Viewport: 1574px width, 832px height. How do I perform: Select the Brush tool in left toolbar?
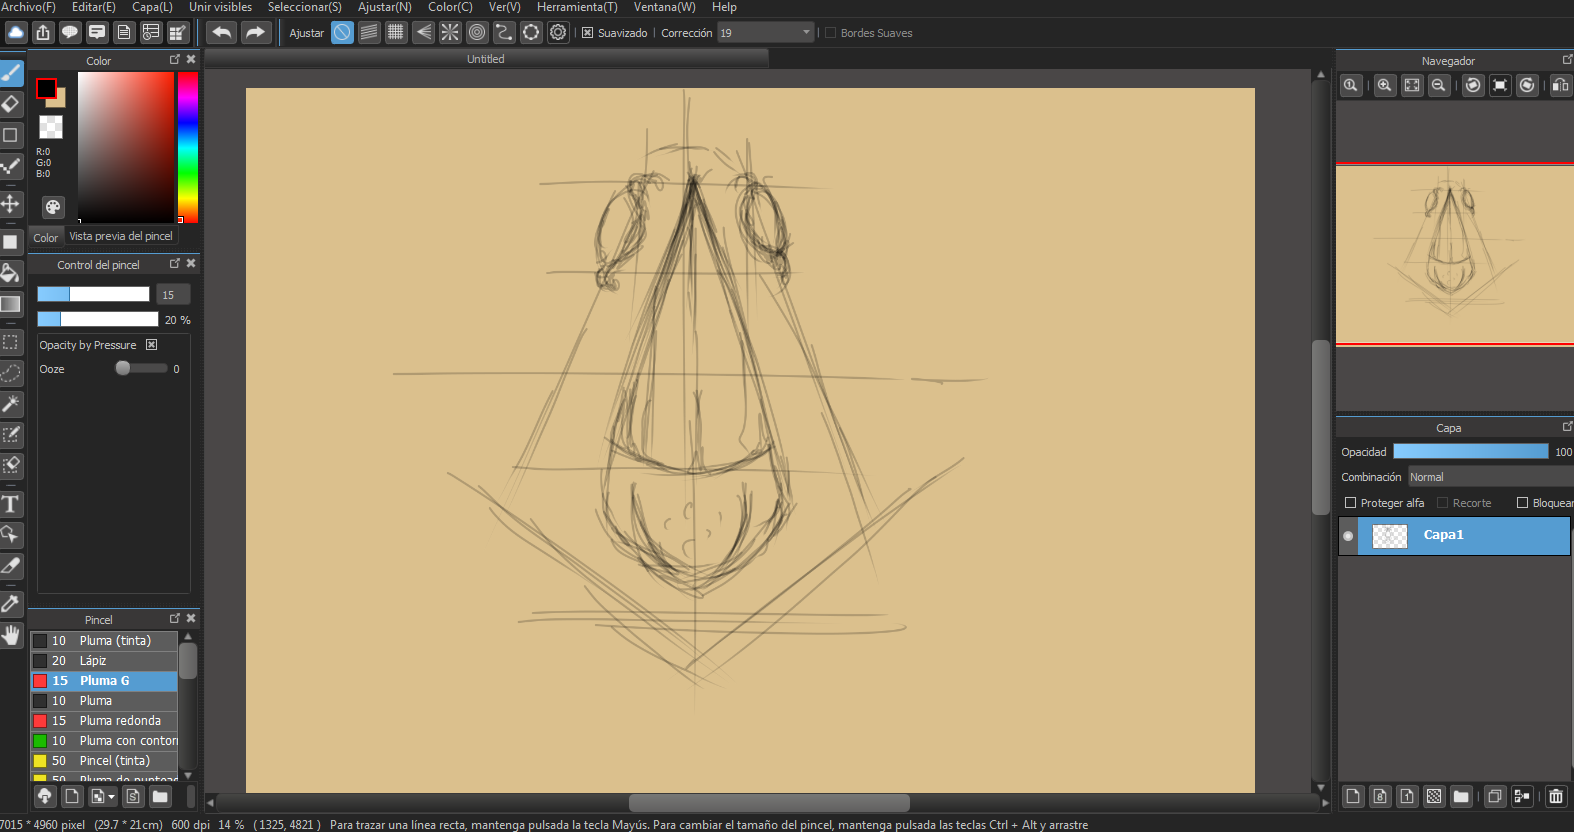11,73
